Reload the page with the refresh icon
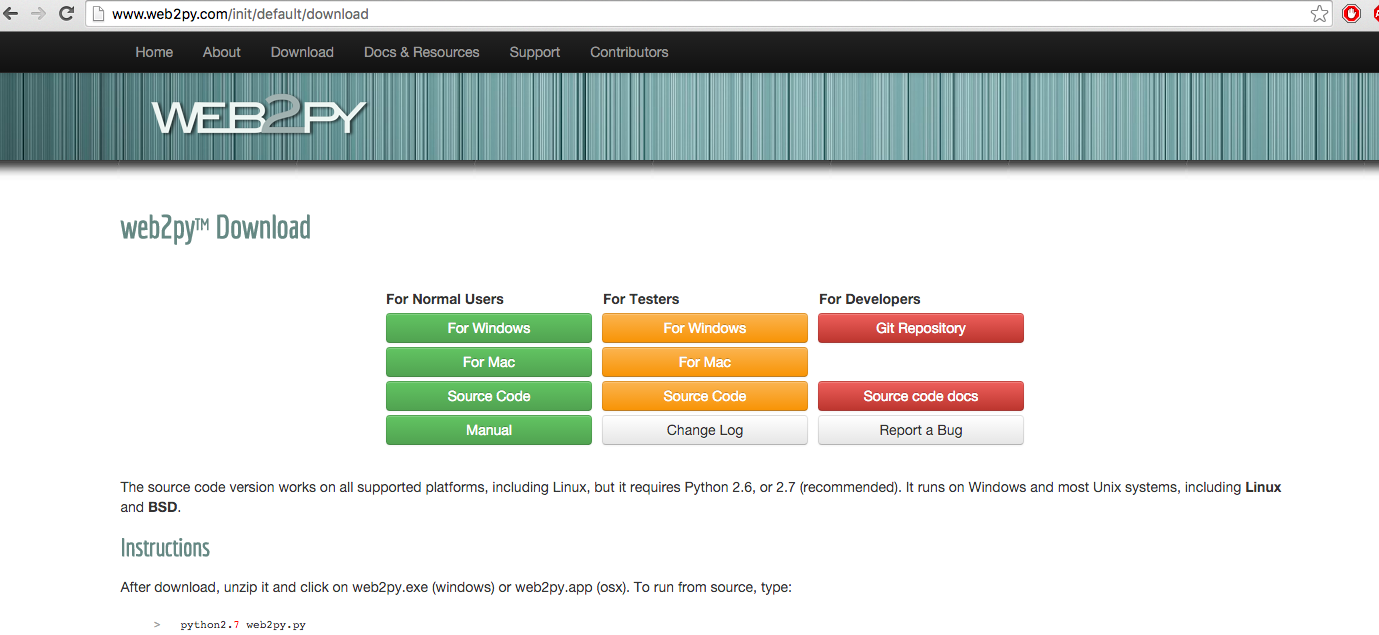The height and width of the screenshot is (635, 1379). (x=67, y=14)
